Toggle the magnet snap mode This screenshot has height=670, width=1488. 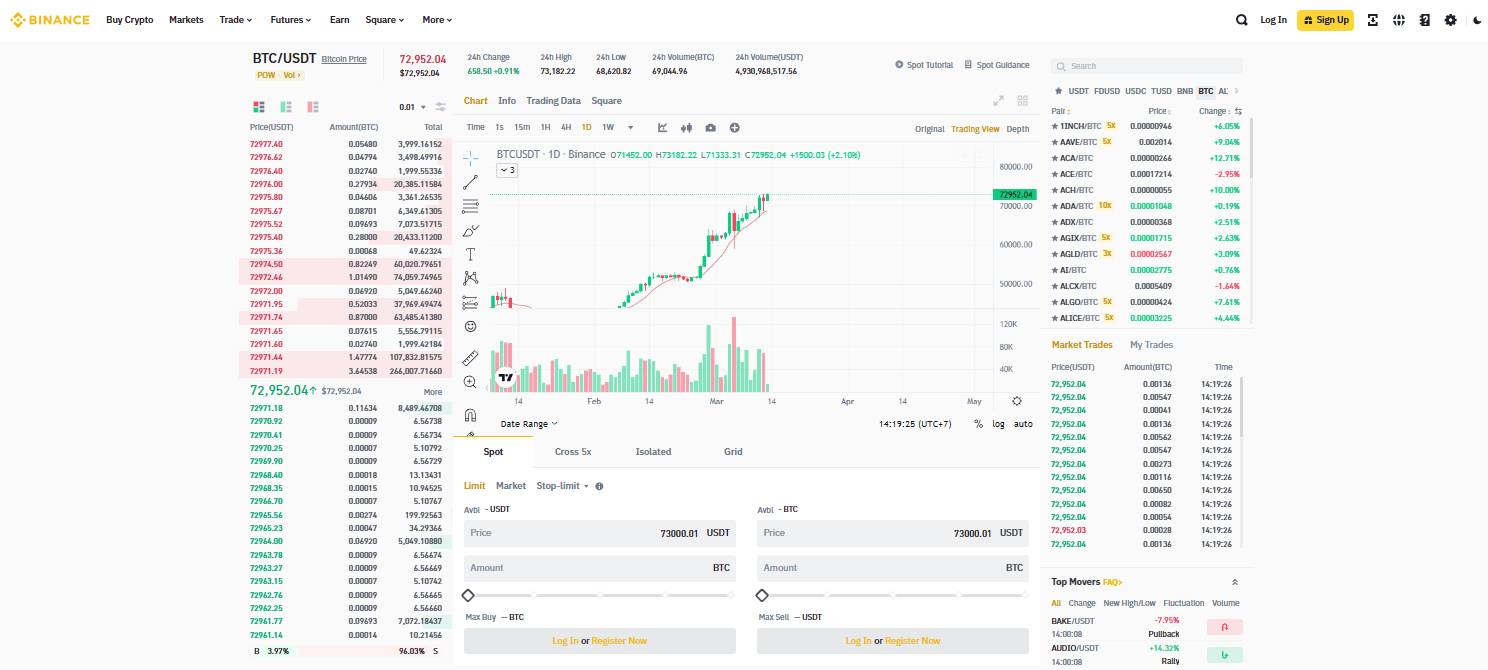point(470,414)
